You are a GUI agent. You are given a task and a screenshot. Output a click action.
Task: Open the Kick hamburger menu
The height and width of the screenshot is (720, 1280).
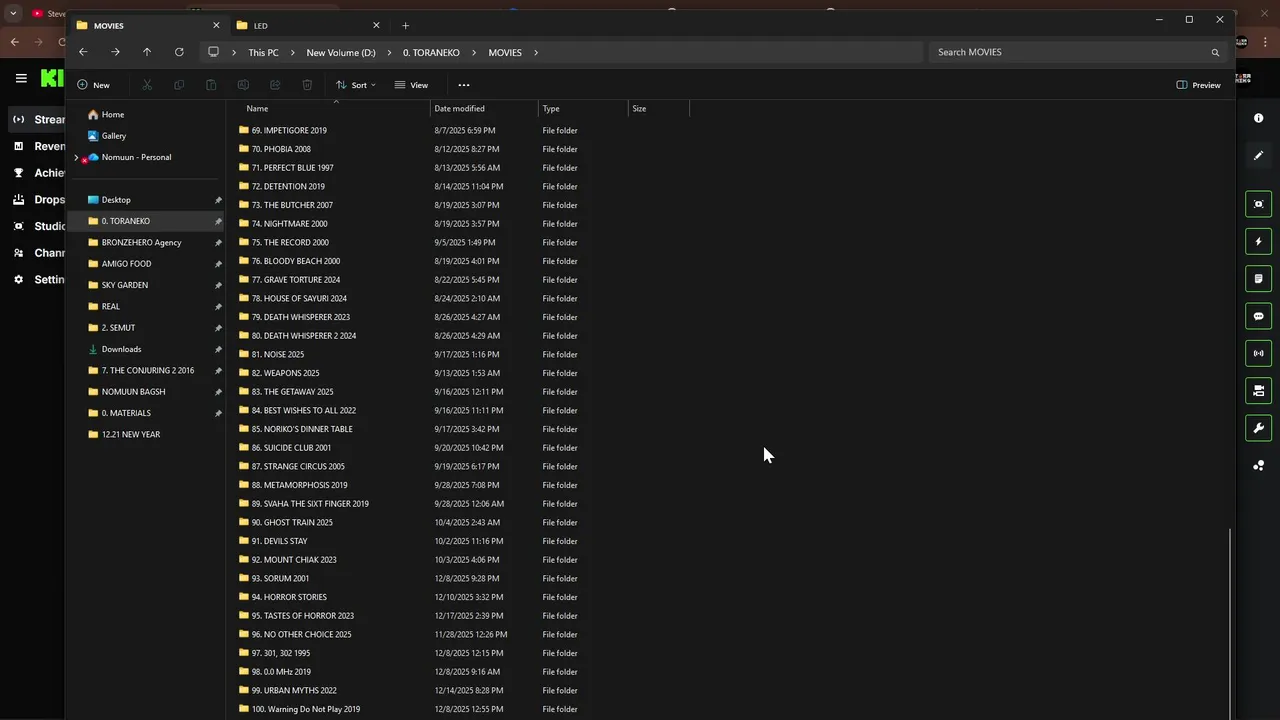pos(21,78)
